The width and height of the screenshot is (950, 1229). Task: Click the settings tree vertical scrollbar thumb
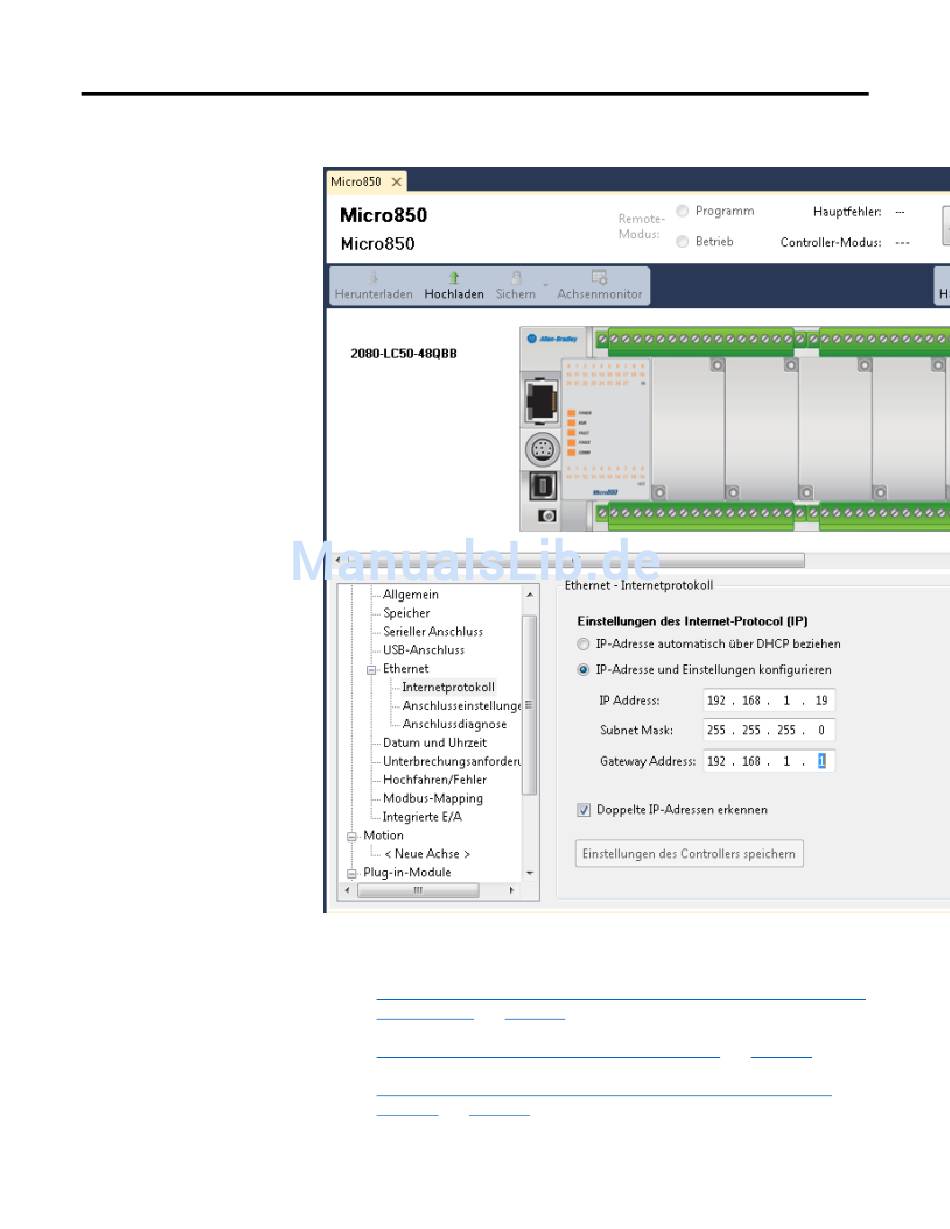(x=530, y=706)
